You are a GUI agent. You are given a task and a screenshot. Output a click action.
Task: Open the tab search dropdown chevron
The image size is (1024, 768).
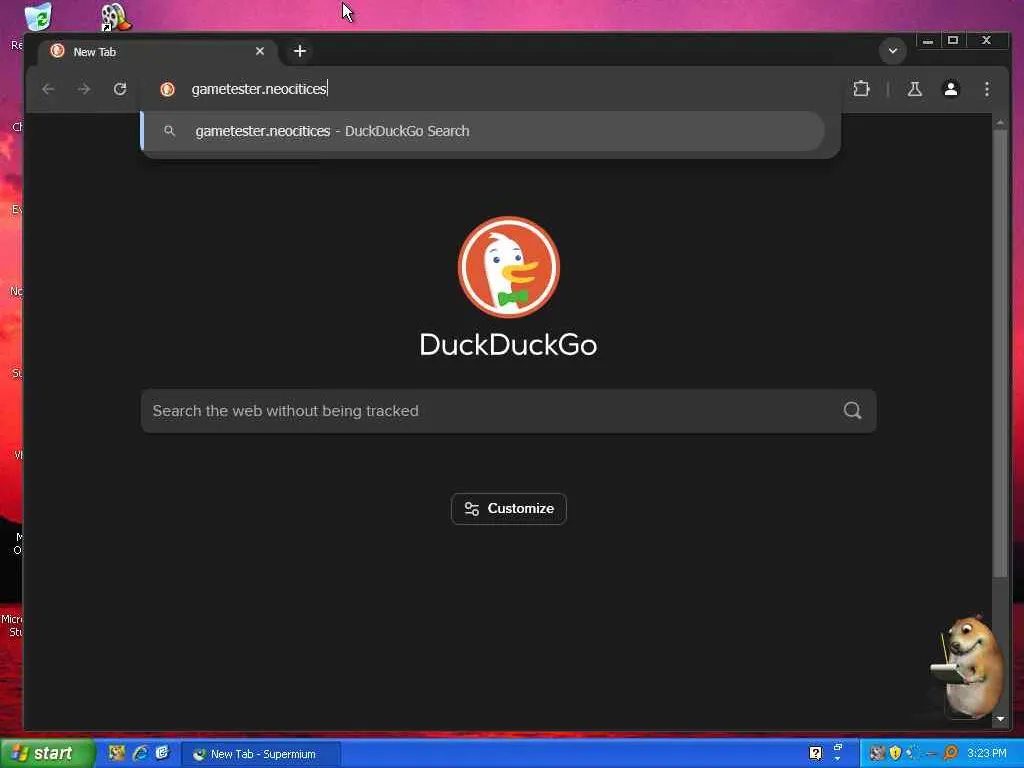click(893, 51)
